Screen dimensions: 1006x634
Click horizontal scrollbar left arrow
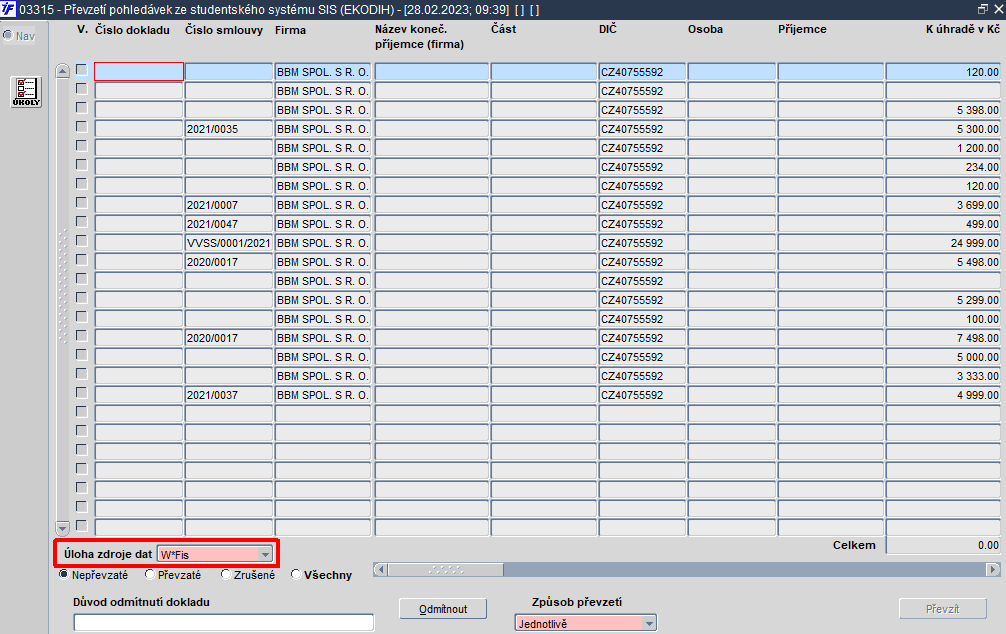(380, 569)
